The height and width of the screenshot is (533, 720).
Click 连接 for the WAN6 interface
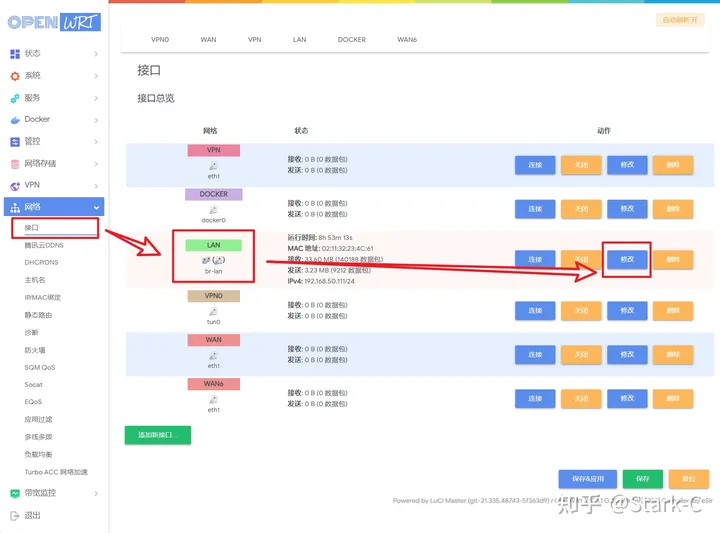[535, 398]
